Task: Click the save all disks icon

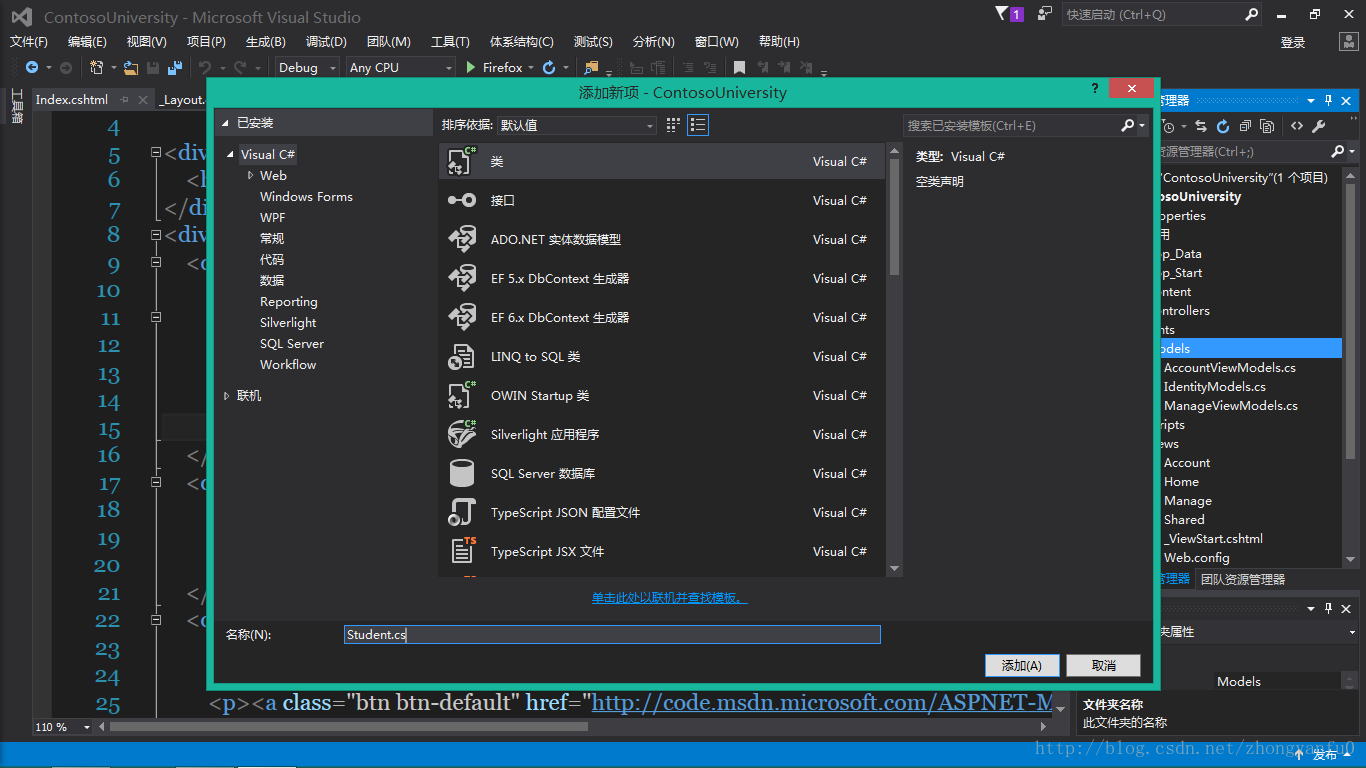Action: coord(175,67)
